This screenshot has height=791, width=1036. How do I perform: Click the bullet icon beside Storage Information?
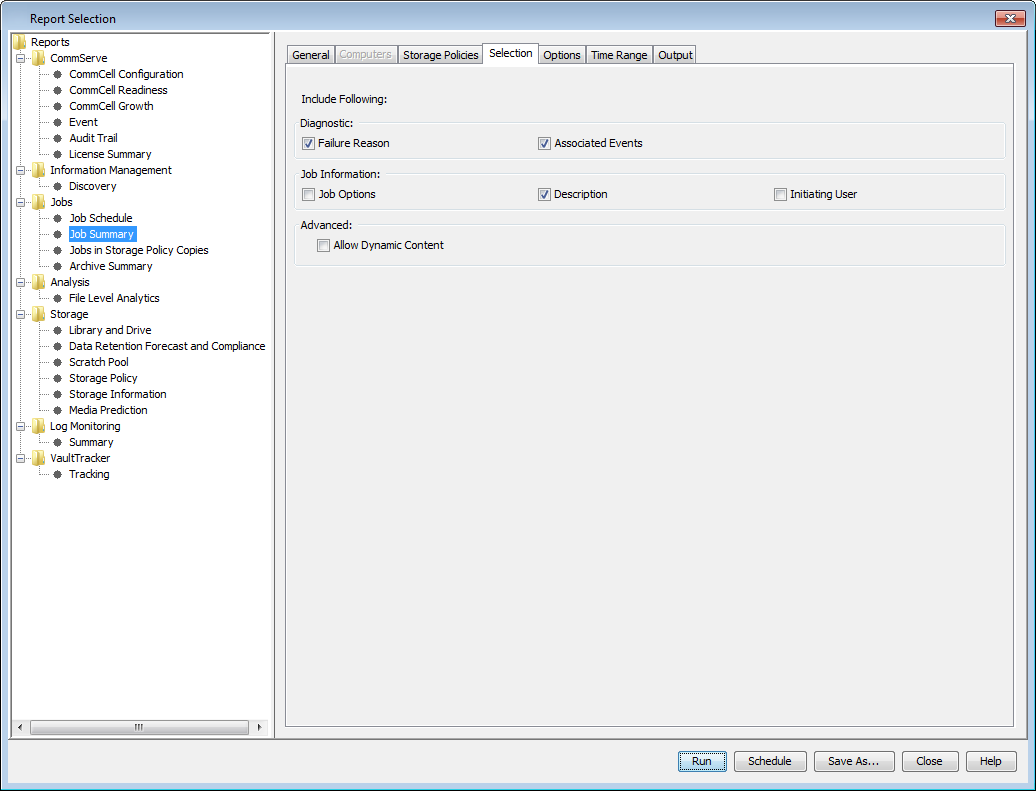pyautogui.click(x=57, y=394)
